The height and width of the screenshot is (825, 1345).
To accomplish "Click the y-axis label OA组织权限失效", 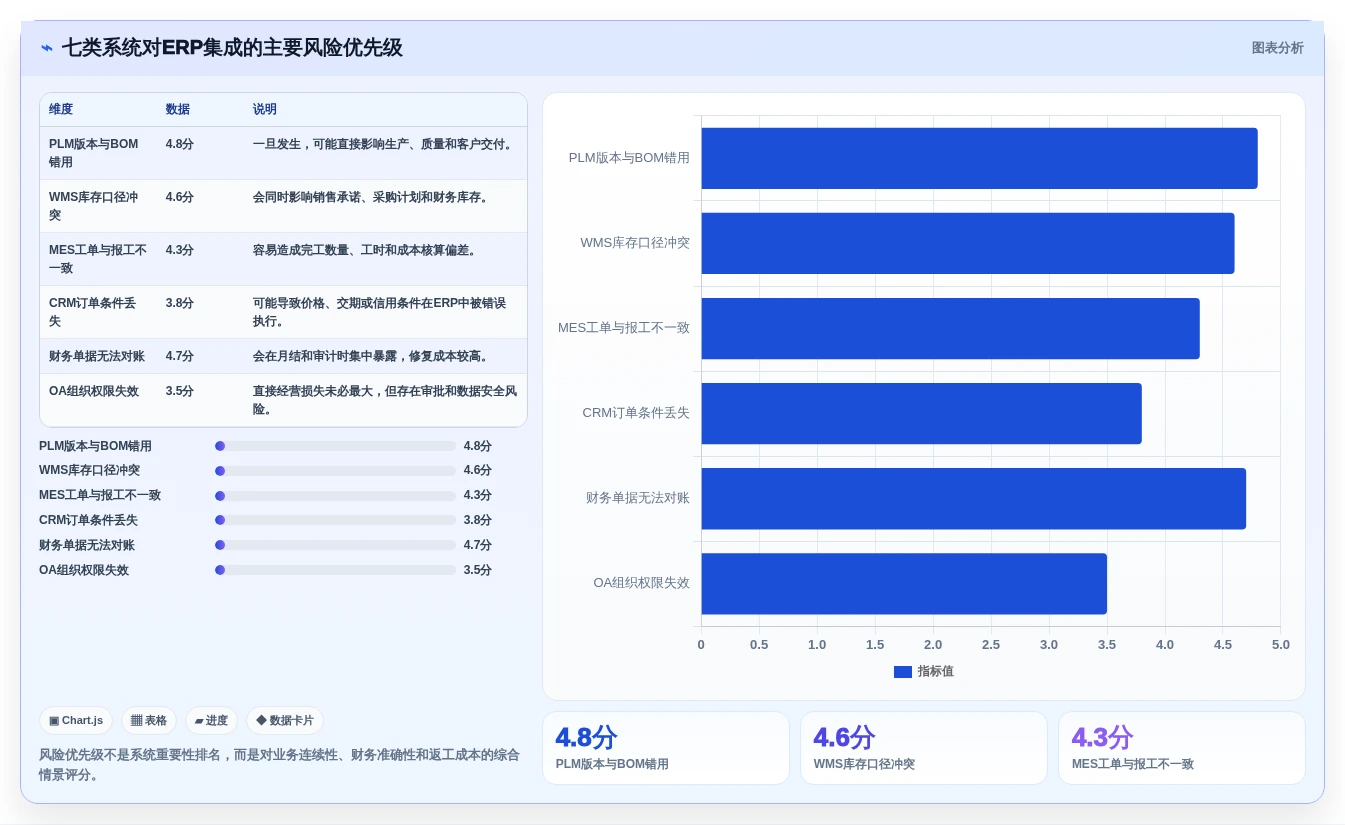I will coord(641,583).
